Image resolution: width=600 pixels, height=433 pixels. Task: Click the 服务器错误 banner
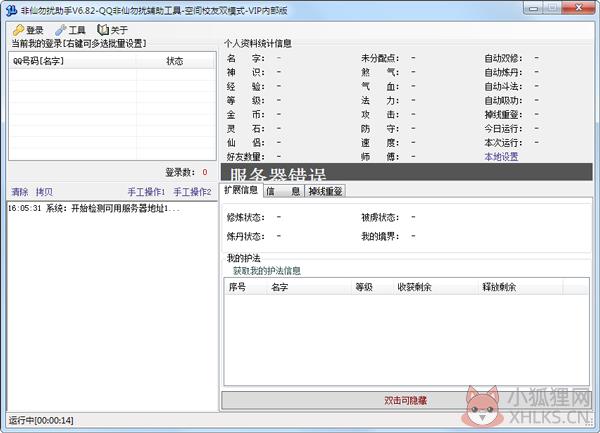click(406, 172)
